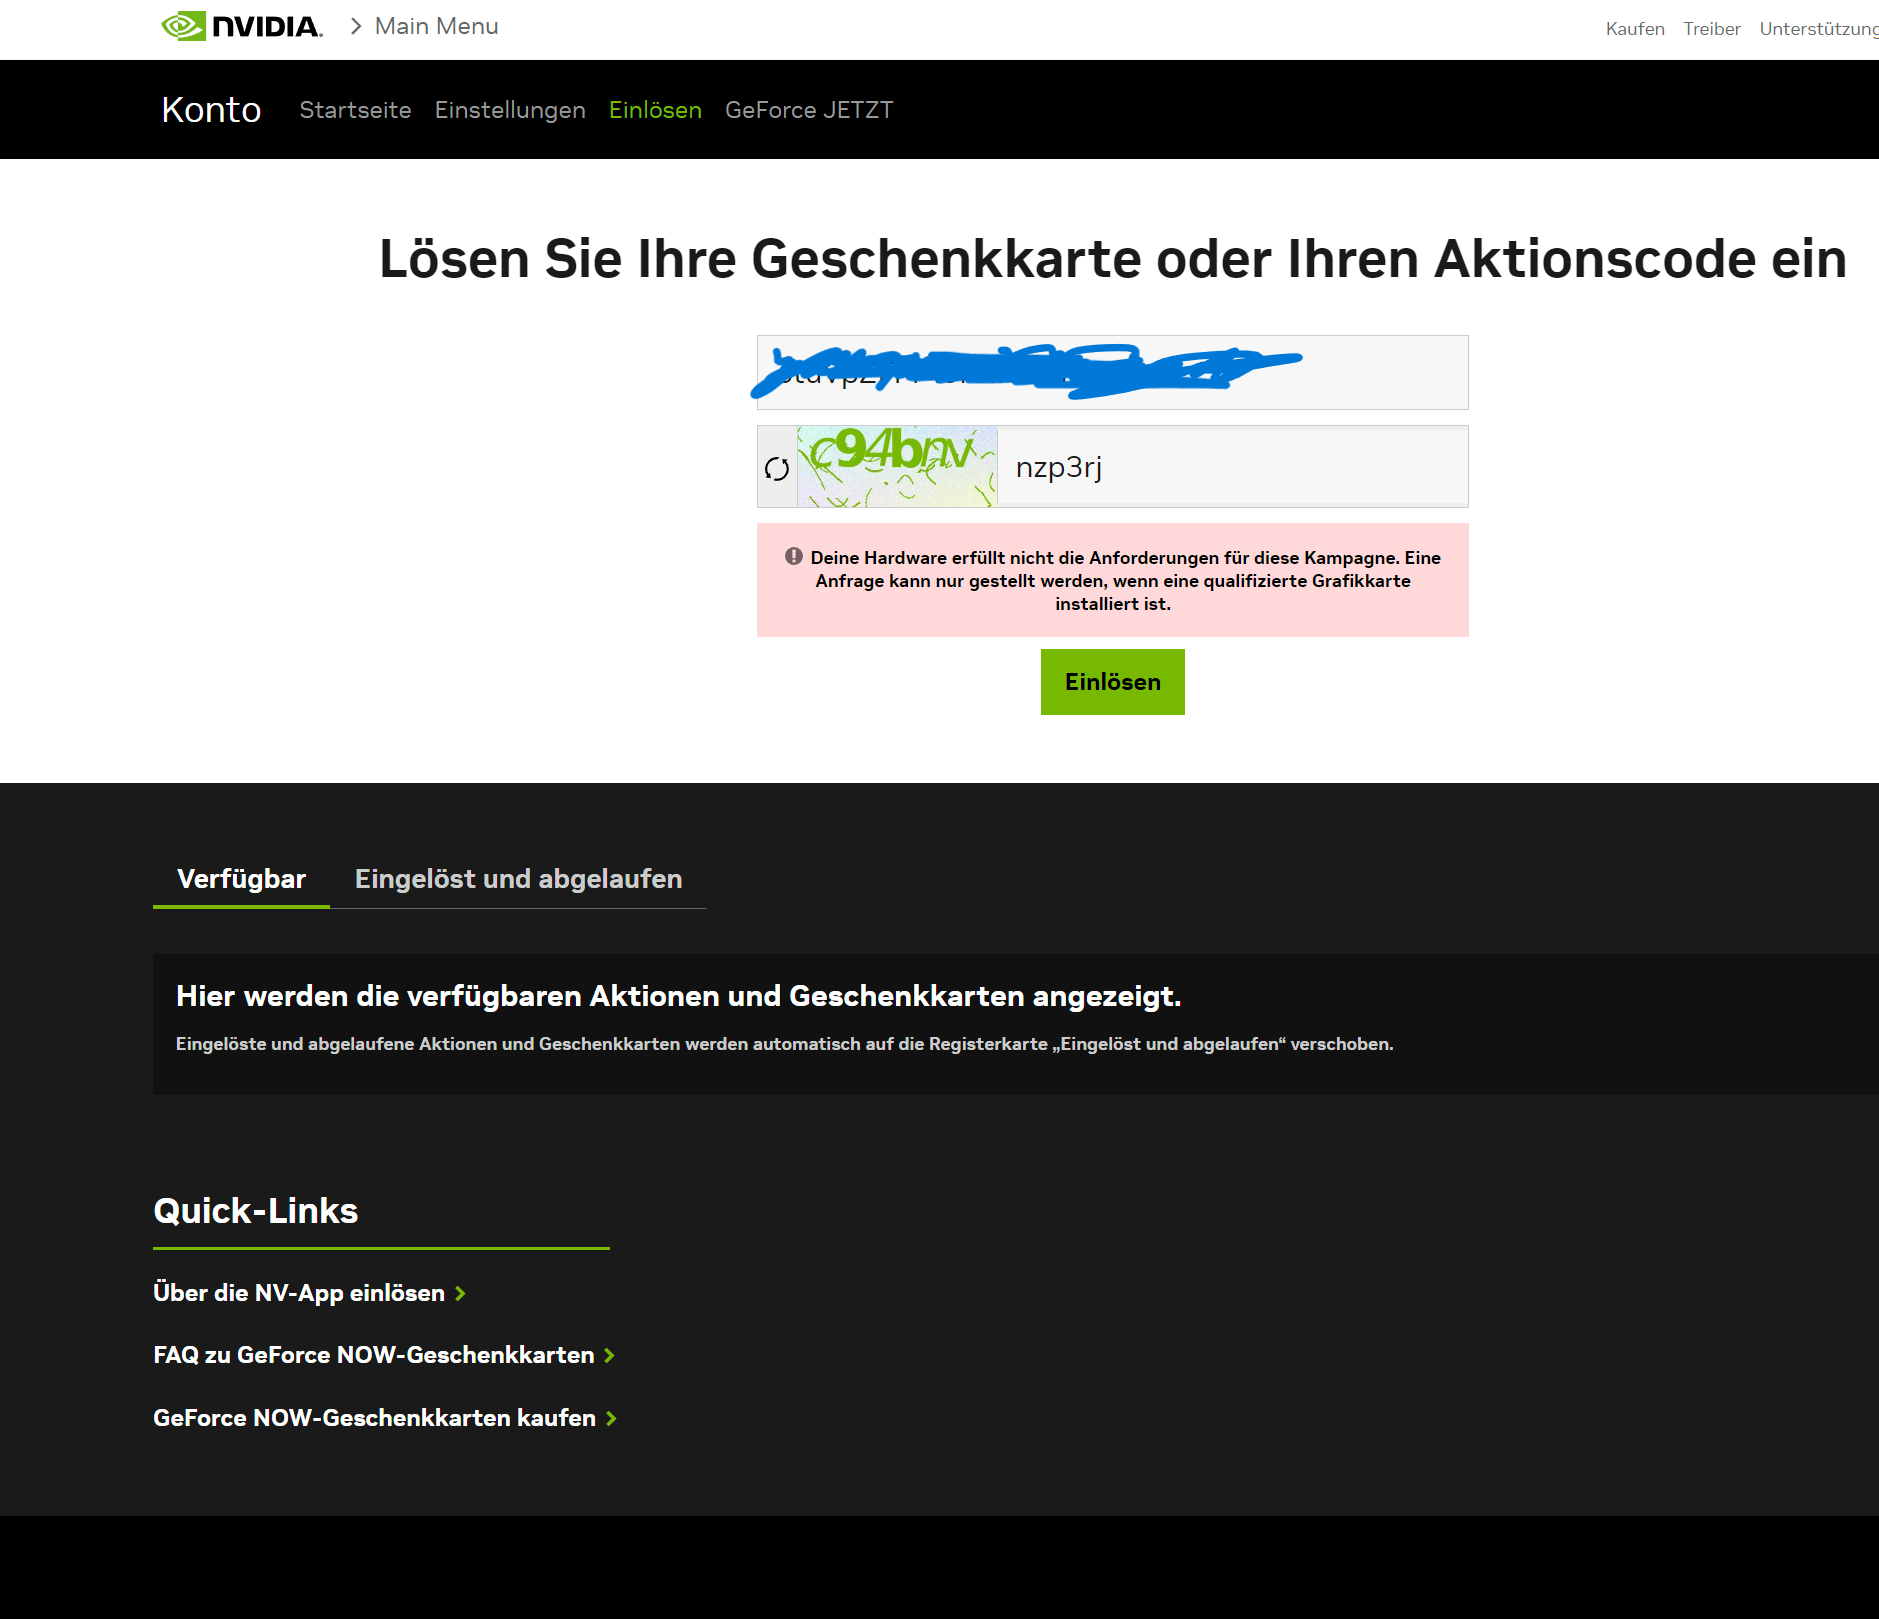The image size is (1879, 1619).
Task: Open GeForce NOW-Geschenkkarten kaufen link
Action: coord(374,1418)
